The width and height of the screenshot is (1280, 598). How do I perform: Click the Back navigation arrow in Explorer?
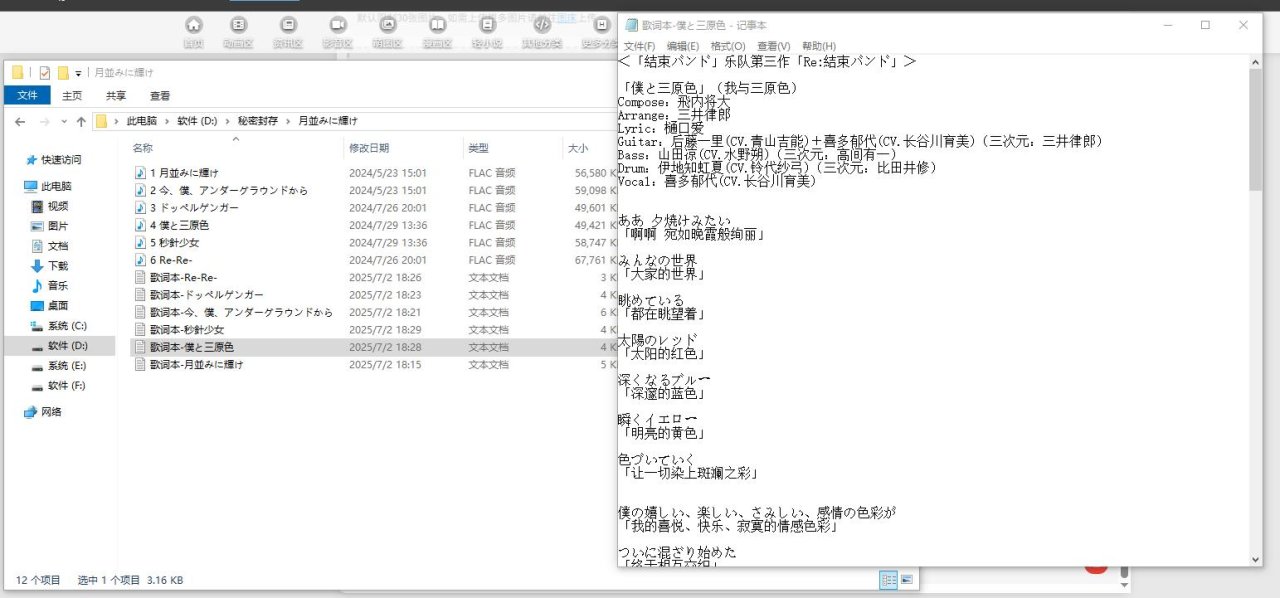pos(20,121)
